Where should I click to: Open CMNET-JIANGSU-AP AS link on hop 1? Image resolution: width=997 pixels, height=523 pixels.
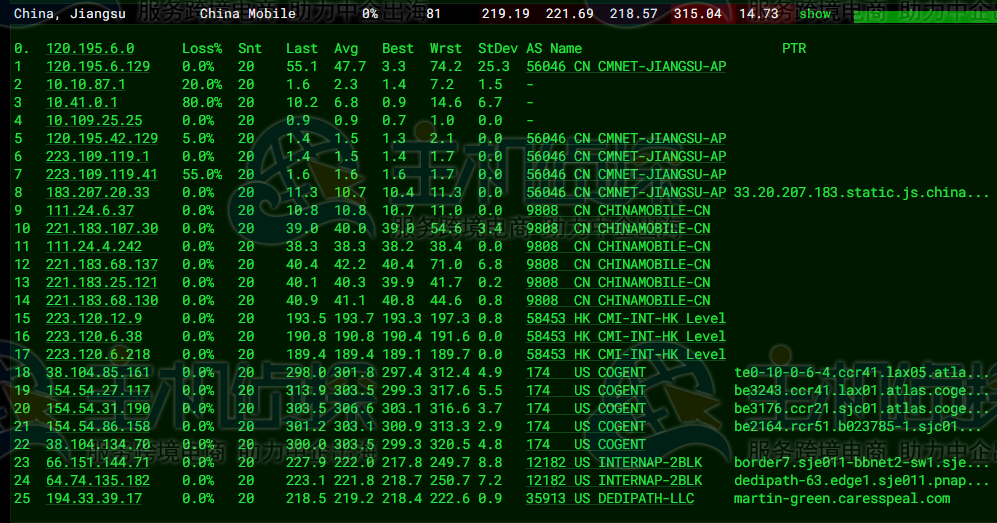626,66
